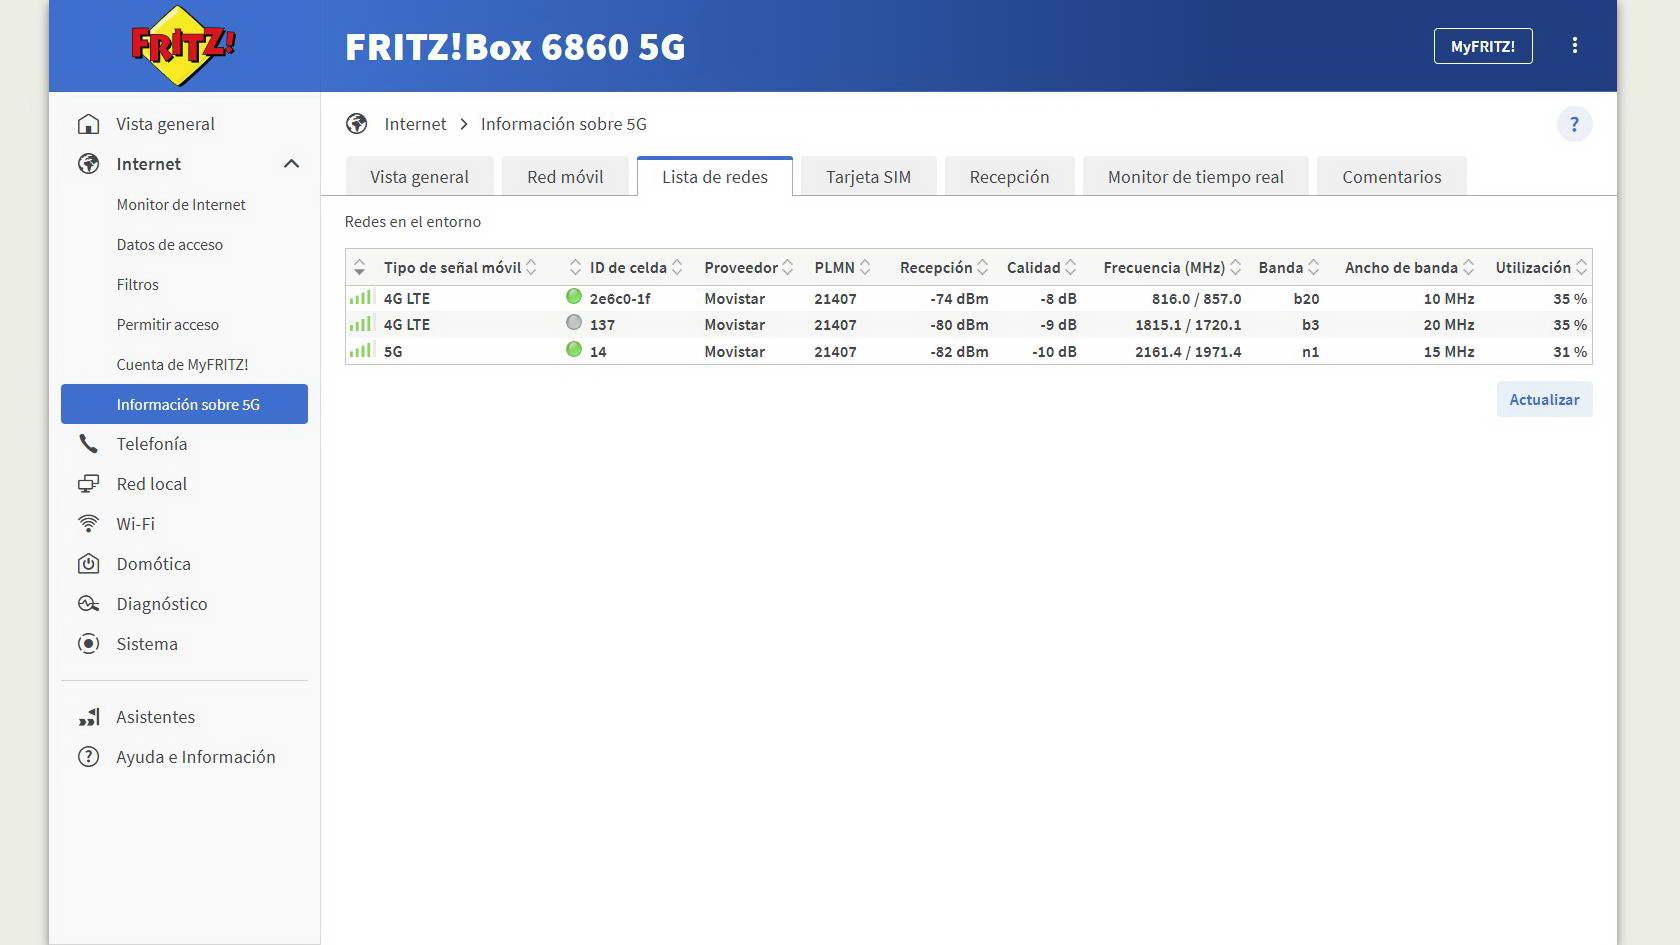
Task: Click green status dot for cell 14
Action: tap(574, 349)
